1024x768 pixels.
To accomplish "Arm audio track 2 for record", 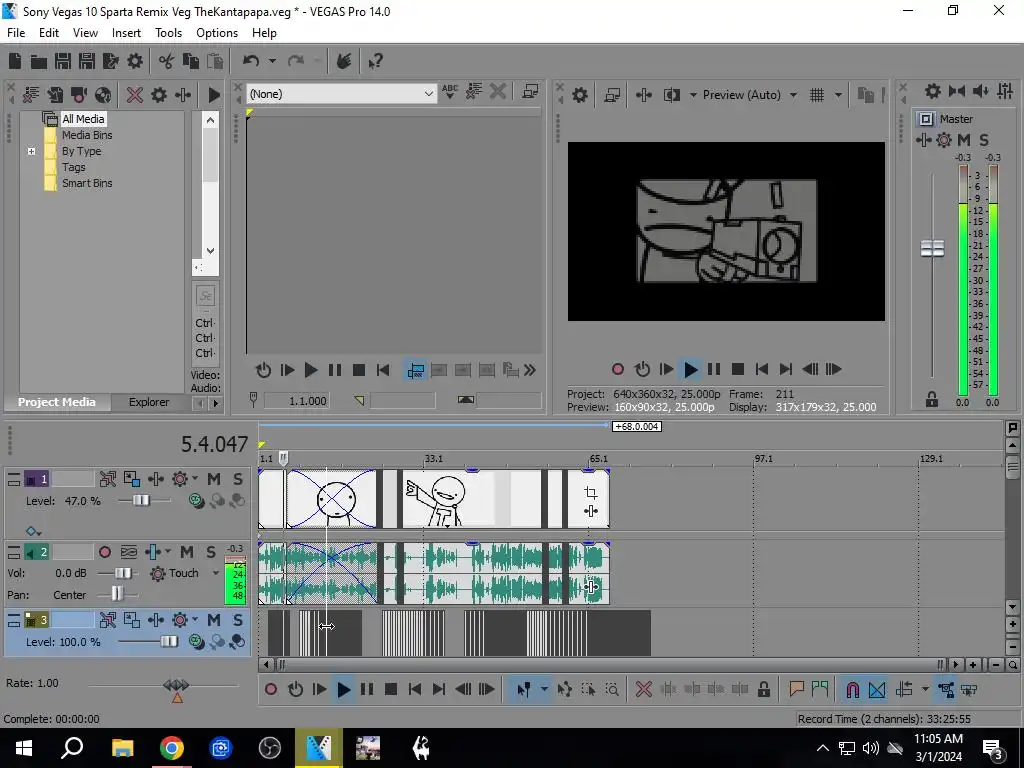I will point(104,552).
